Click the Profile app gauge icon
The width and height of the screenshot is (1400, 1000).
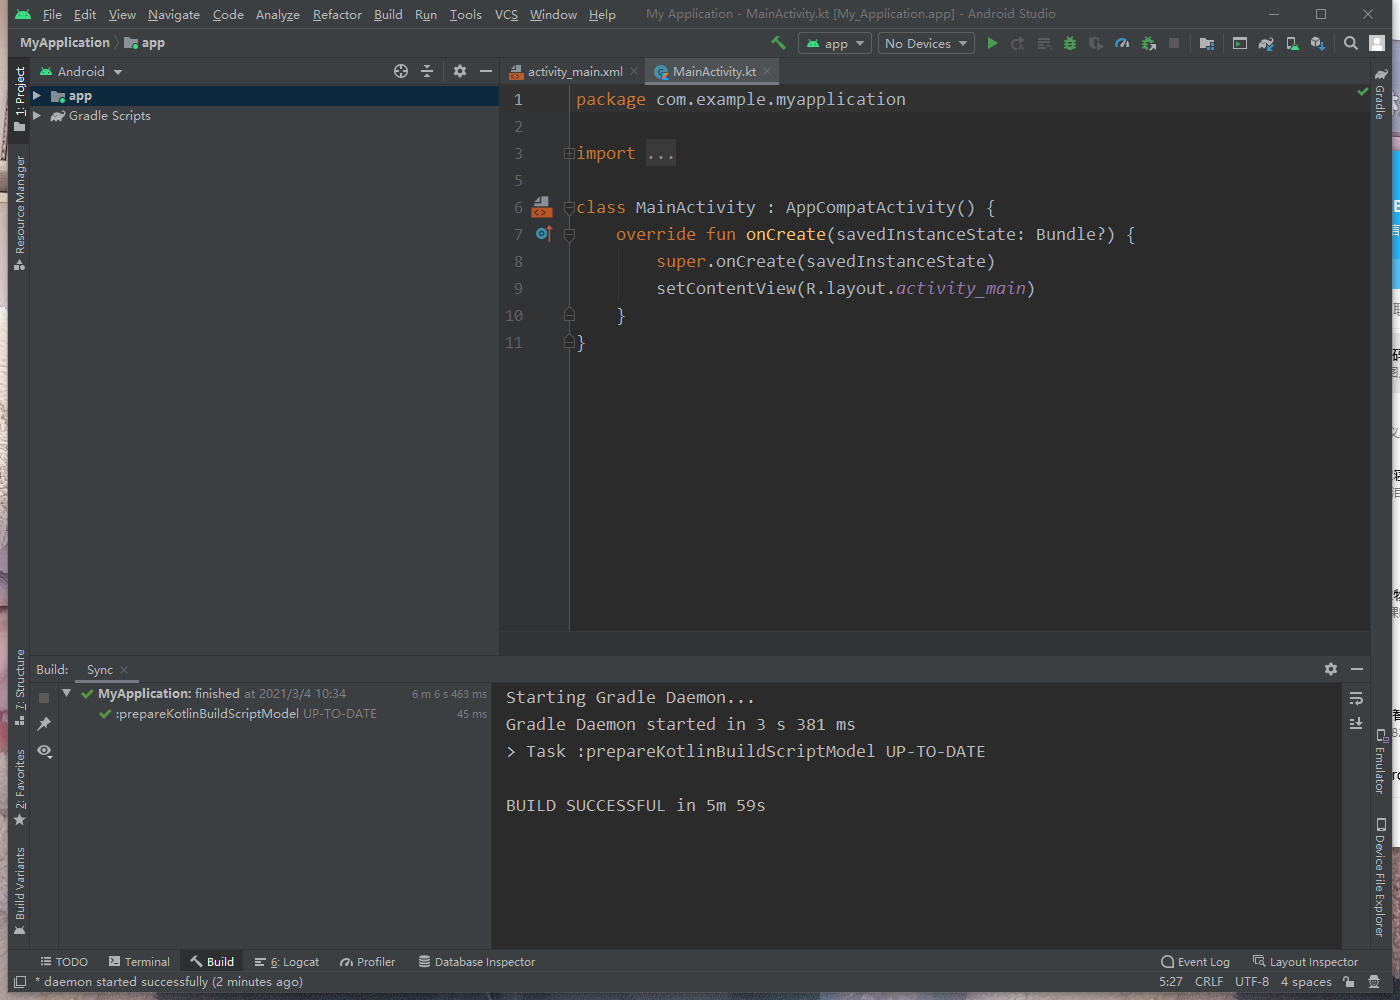point(1122,43)
